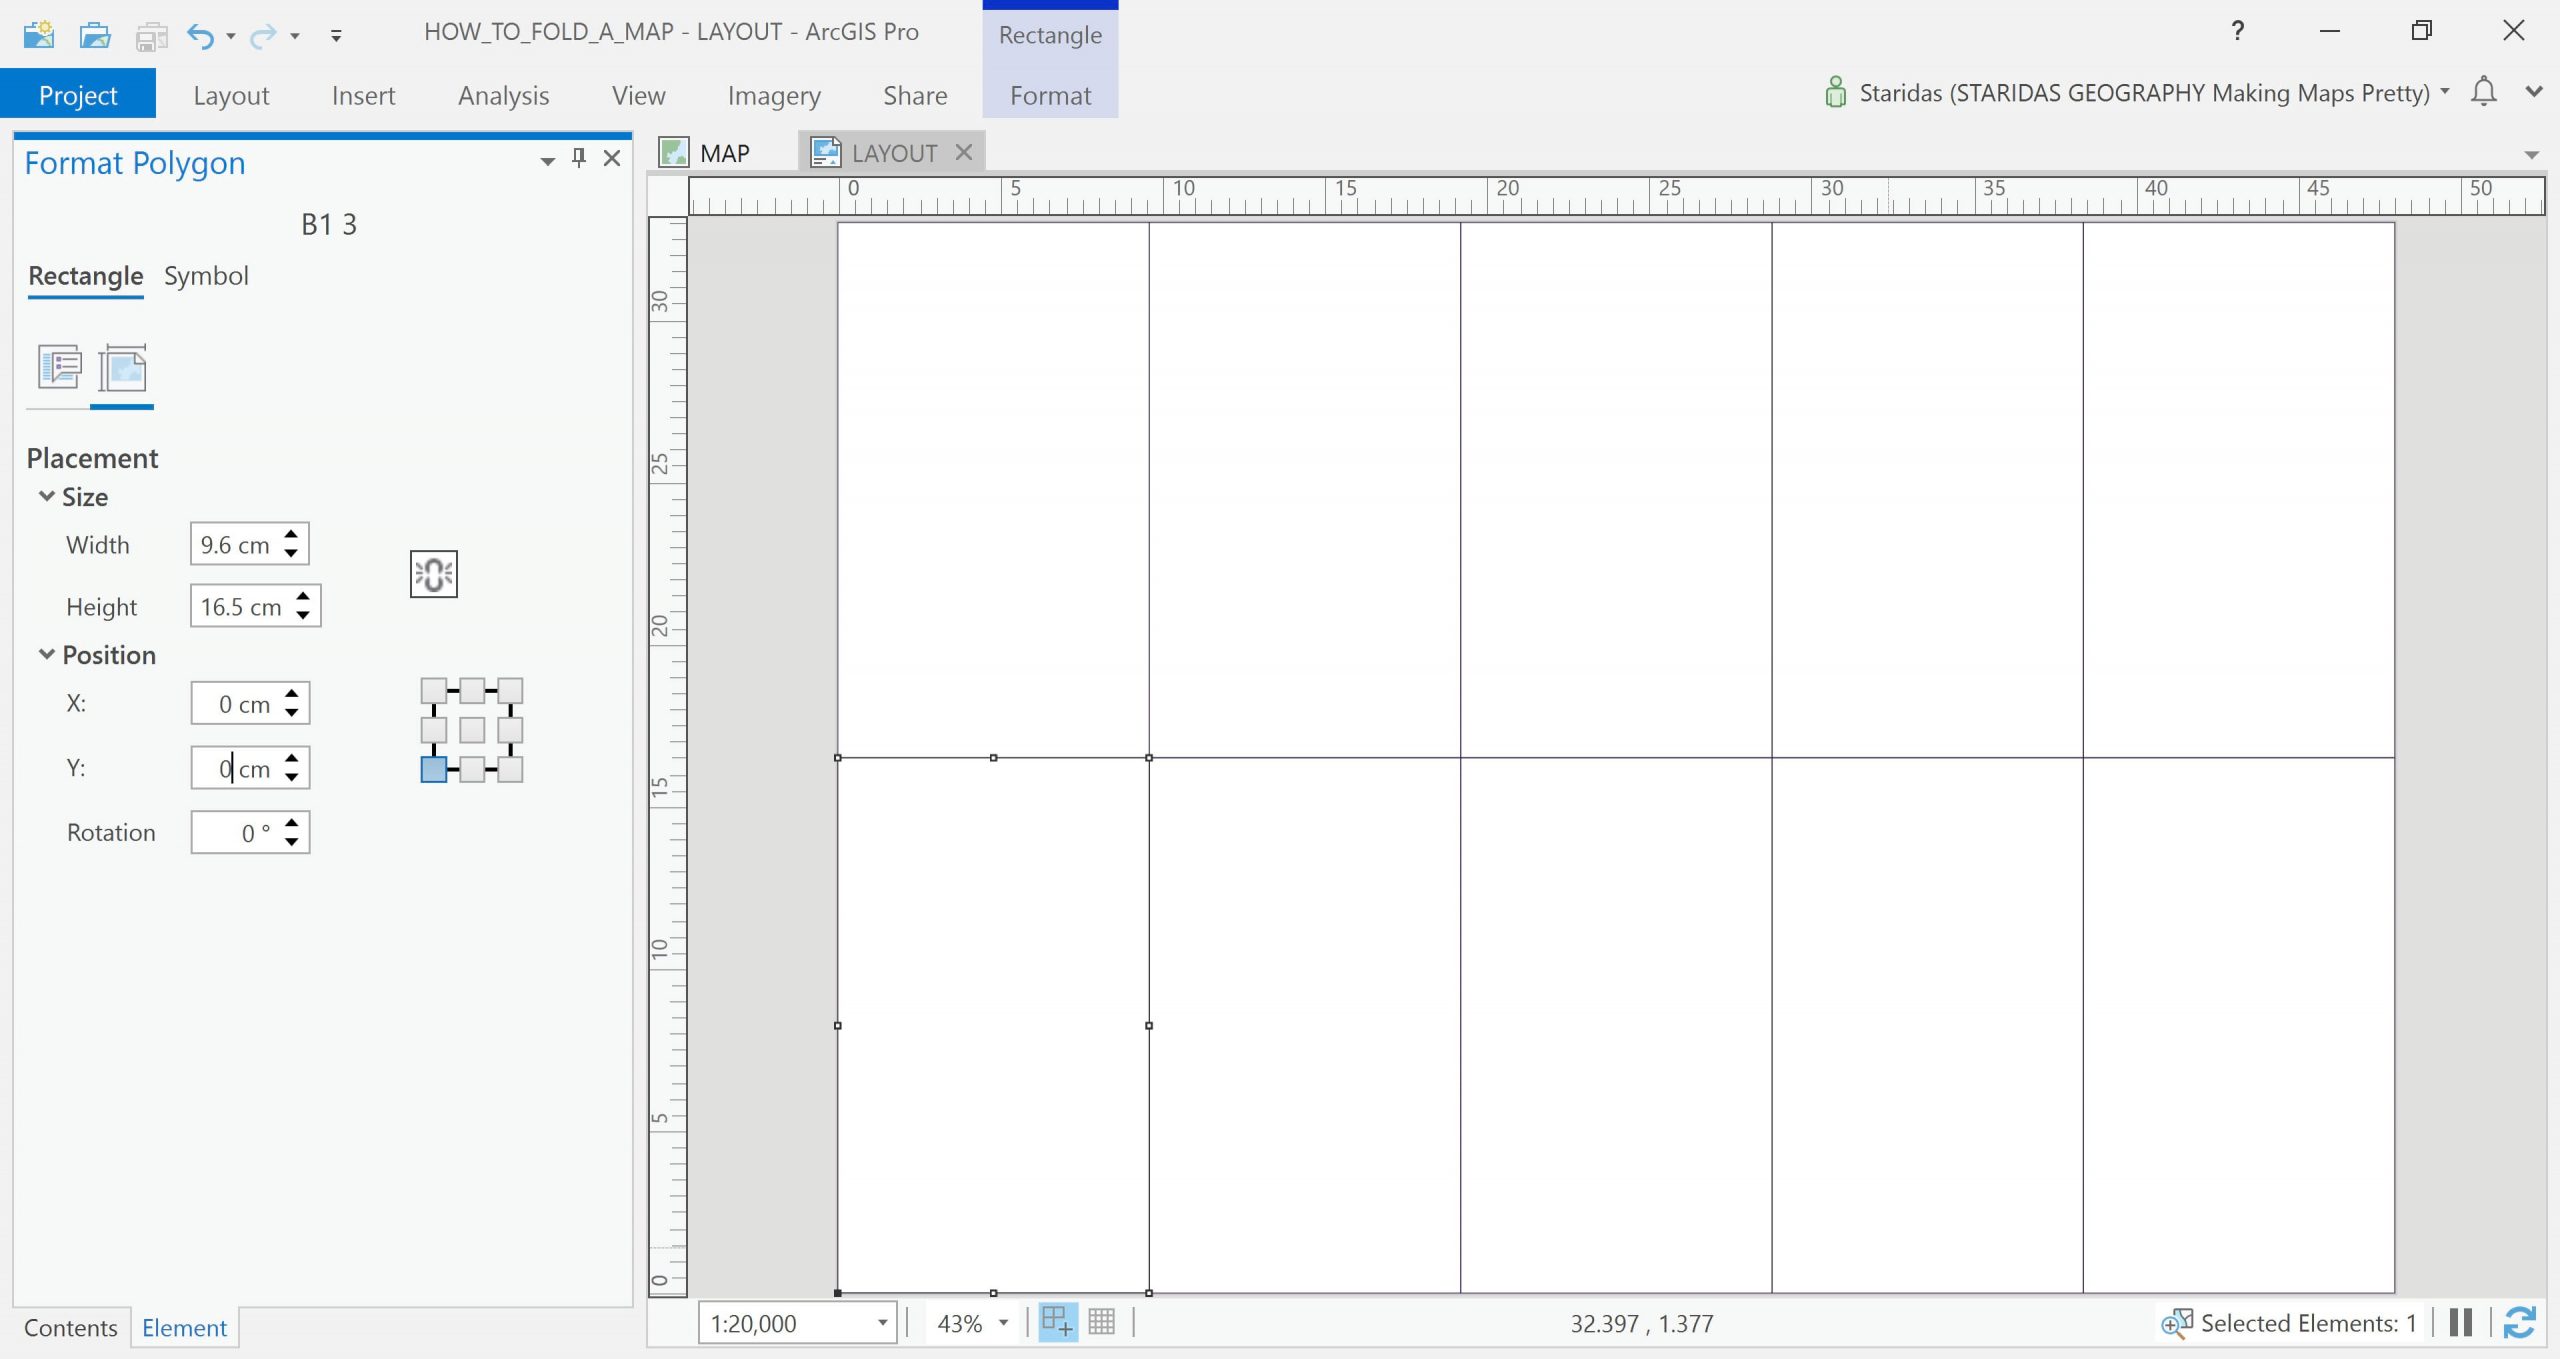2560x1359 pixels.
Task: Pause drawing with the pause icon
Action: [x=2461, y=1322]
